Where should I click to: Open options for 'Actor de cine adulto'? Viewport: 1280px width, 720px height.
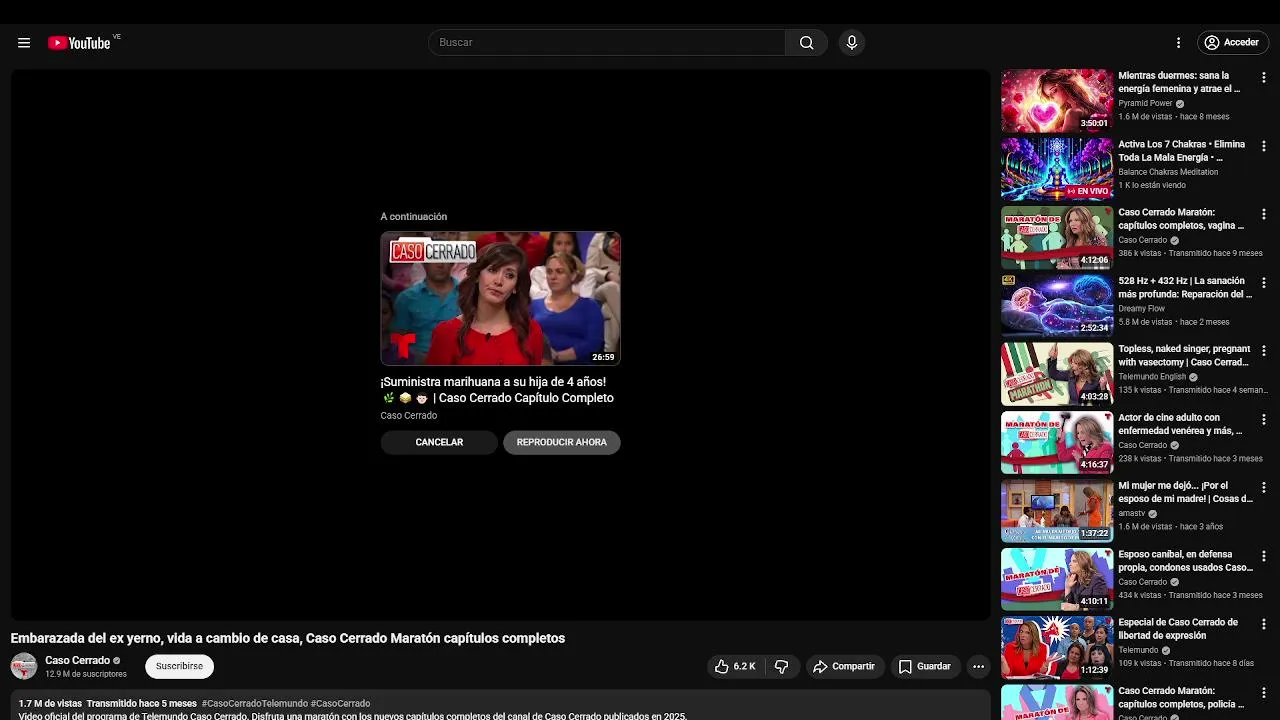pyautogui.click(x=1264, y=419)
